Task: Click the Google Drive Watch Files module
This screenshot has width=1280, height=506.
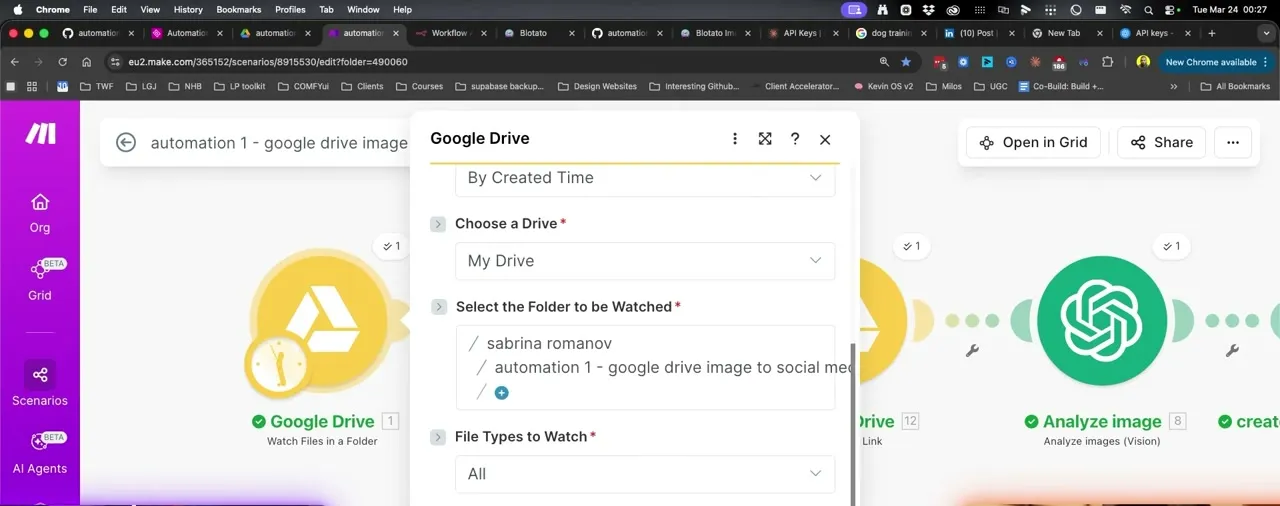Action: click(320, 322)
